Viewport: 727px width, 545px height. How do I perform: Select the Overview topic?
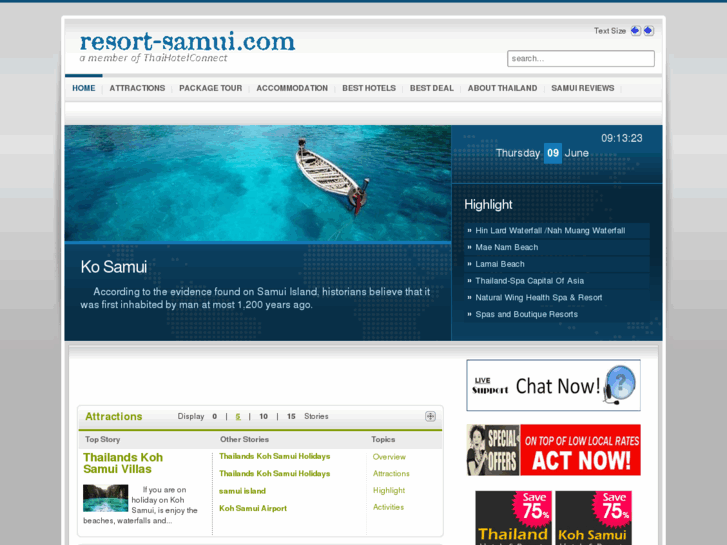click(389, 457)
